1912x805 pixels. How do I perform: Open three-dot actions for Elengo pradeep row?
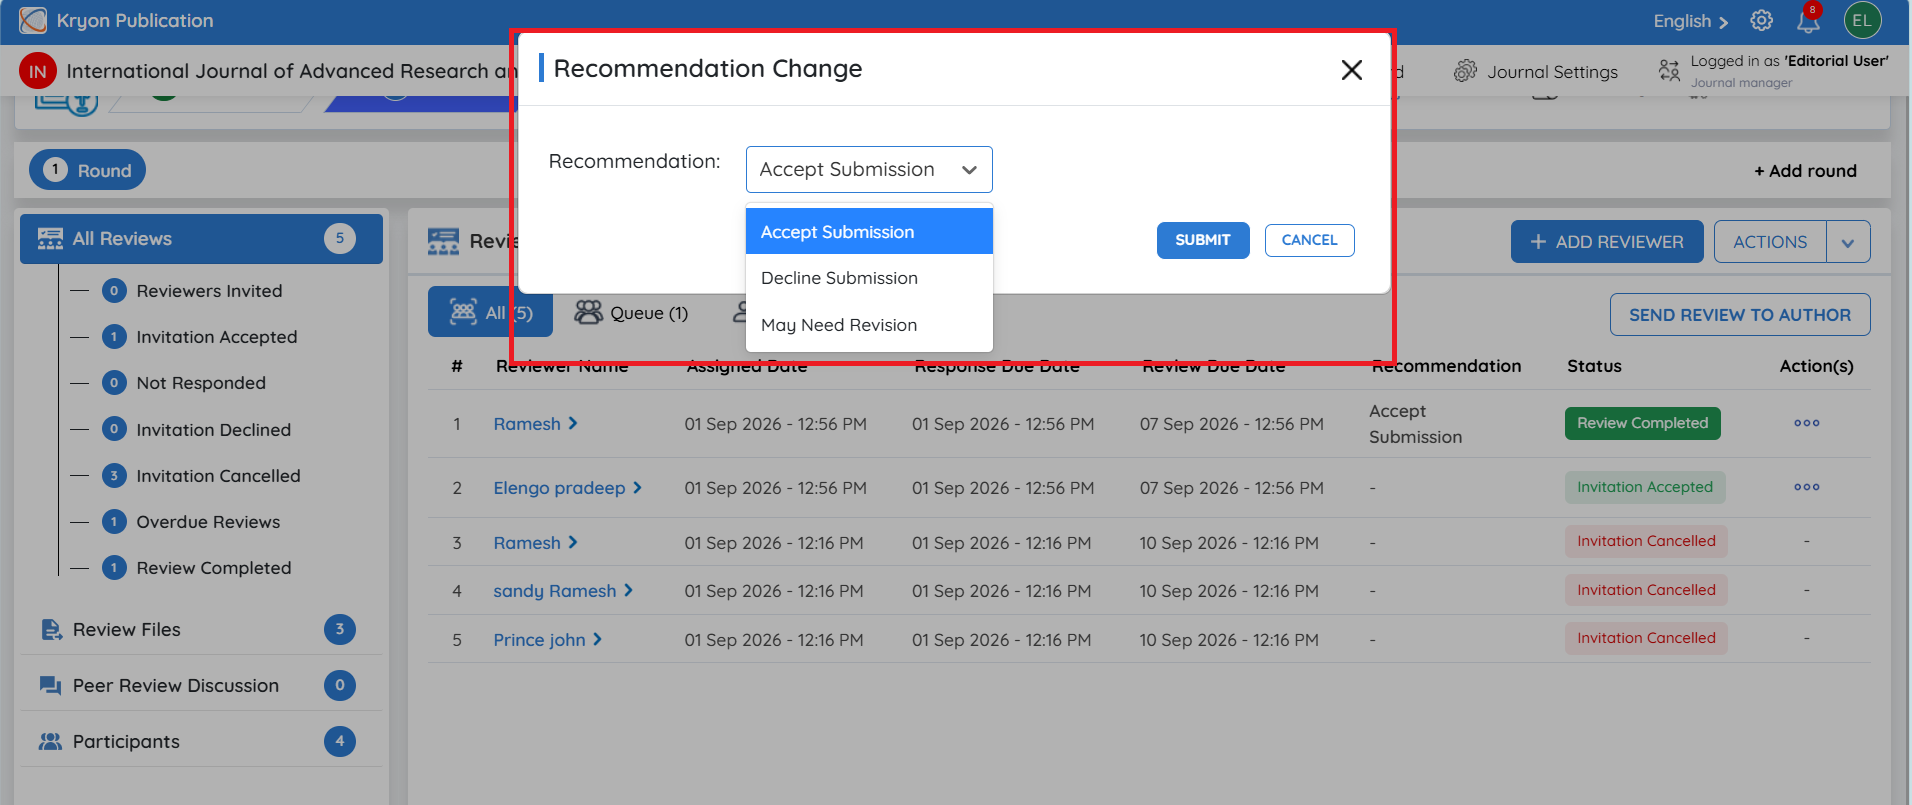tap(1807, 487)
